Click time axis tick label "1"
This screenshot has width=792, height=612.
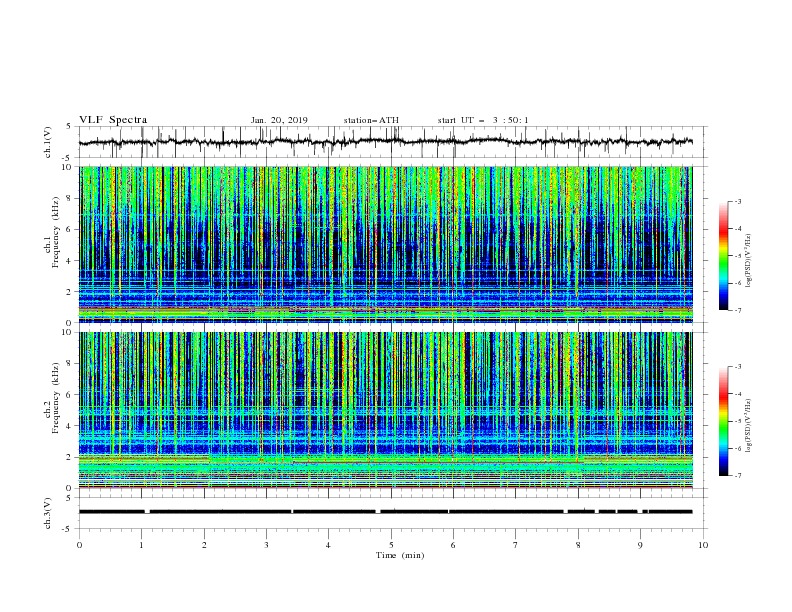141,545
